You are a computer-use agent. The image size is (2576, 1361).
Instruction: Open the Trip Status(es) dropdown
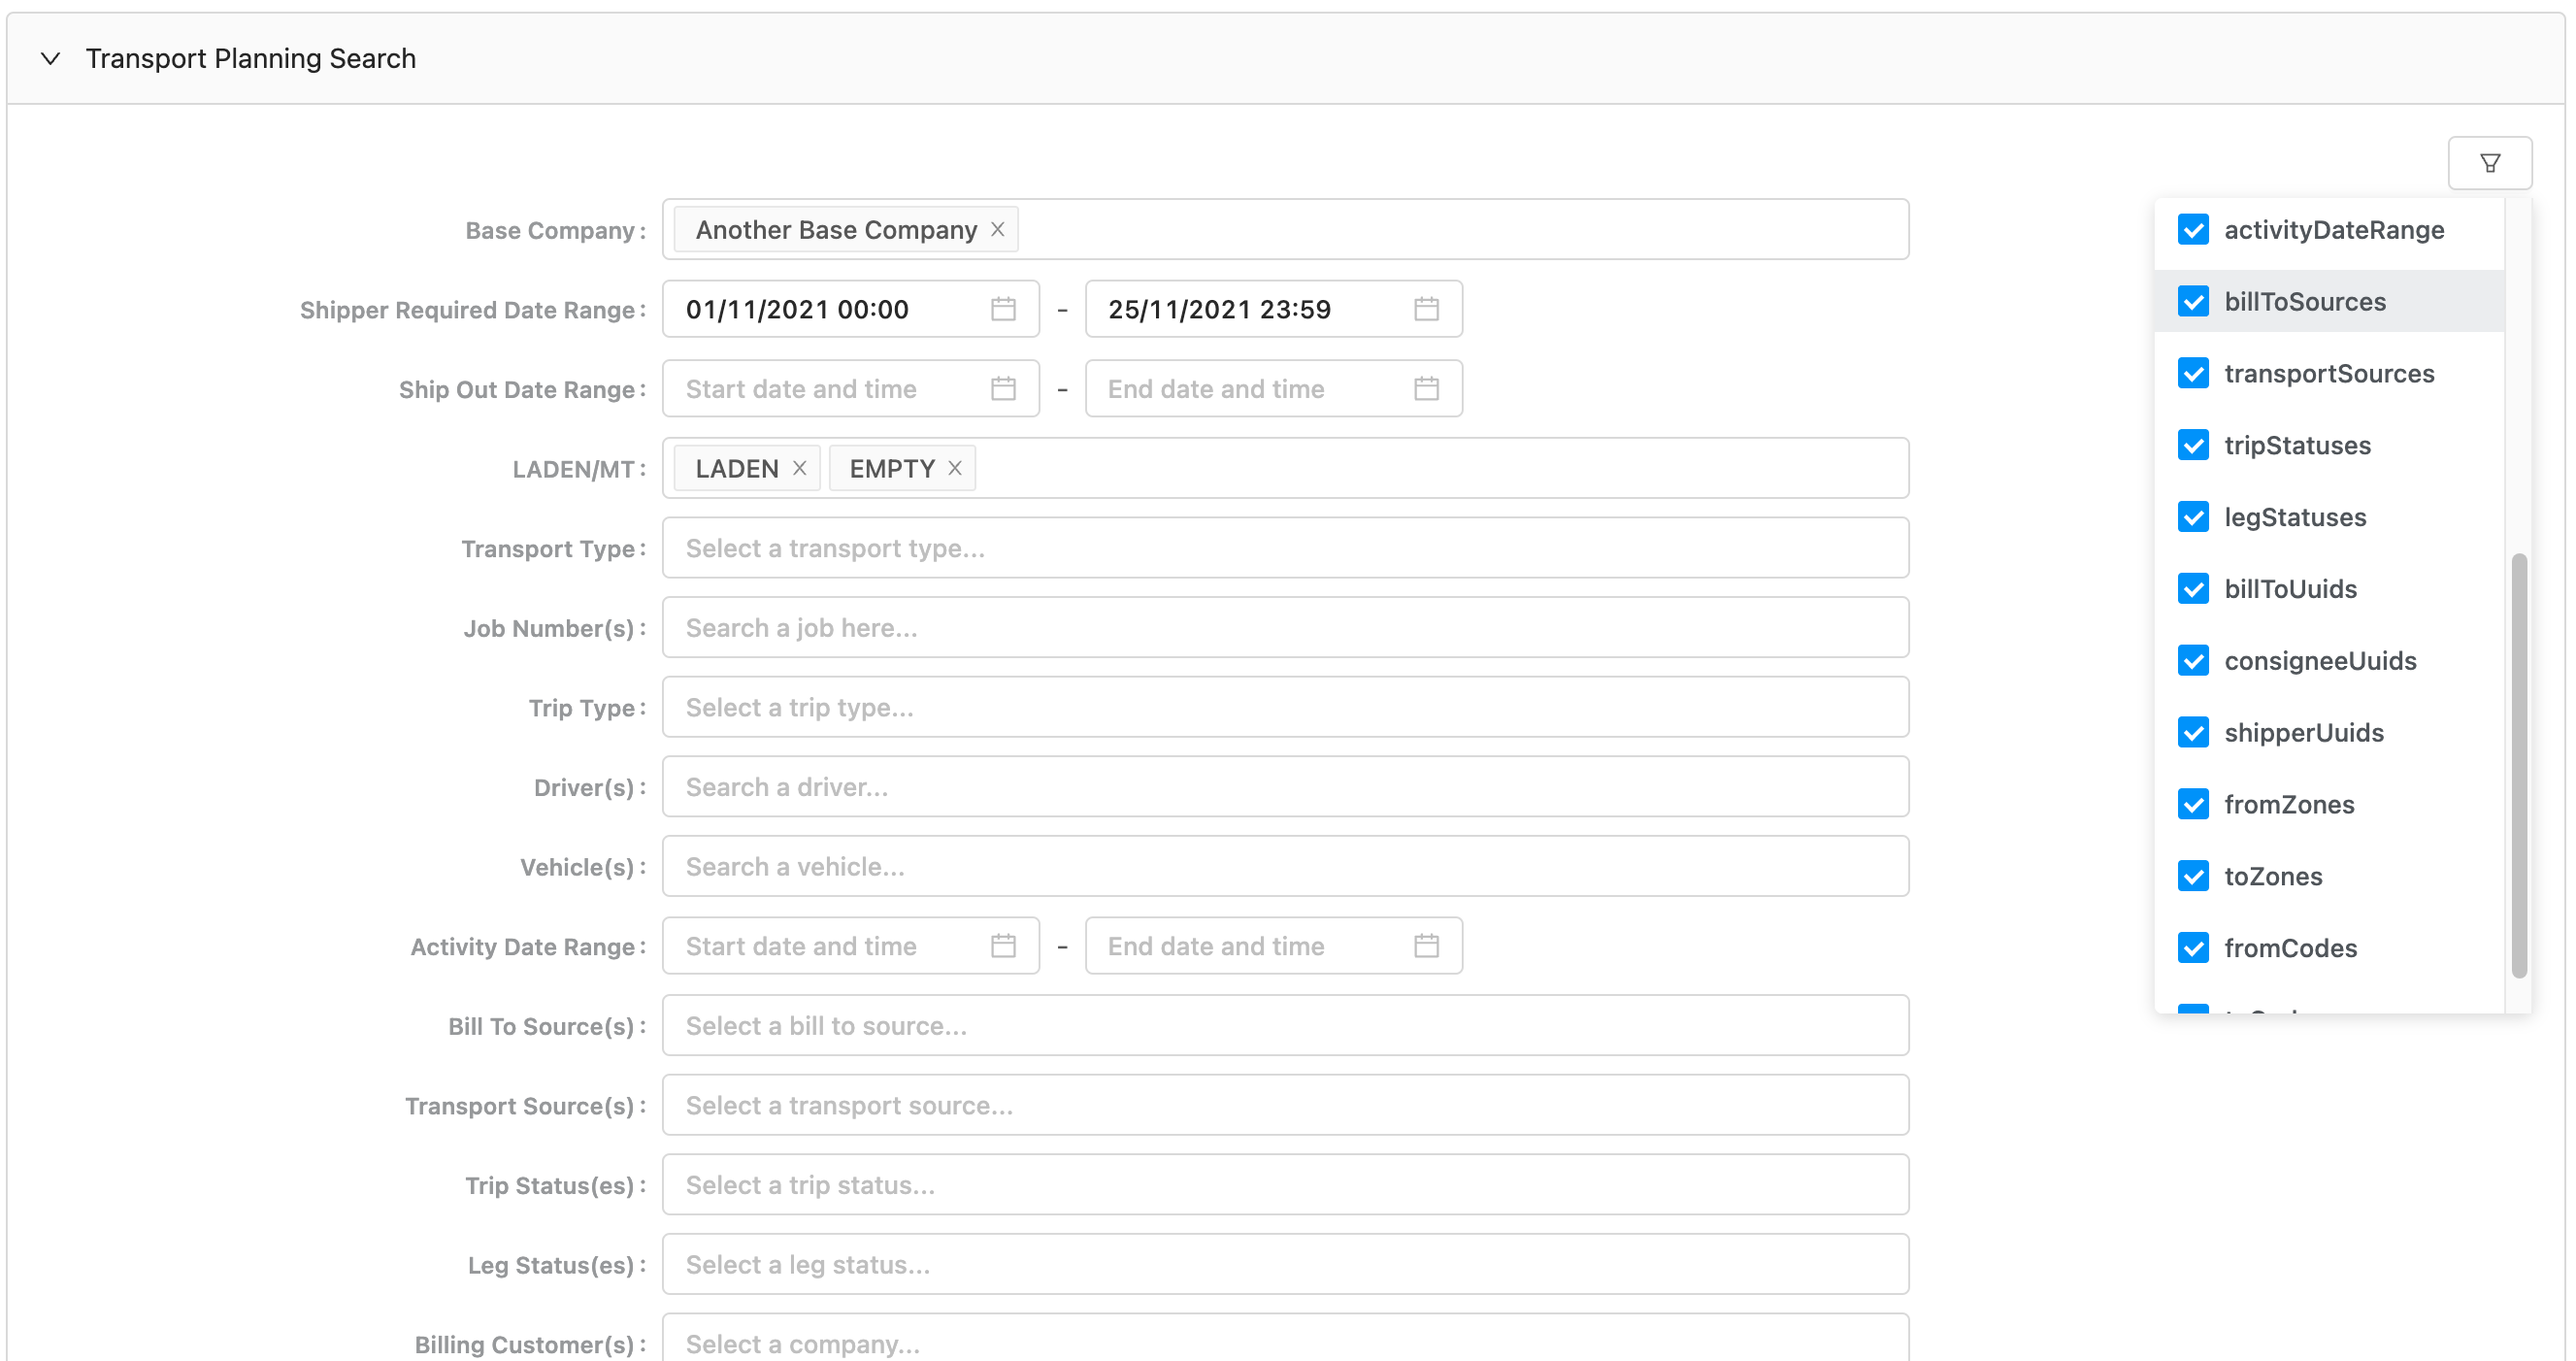coord(1284,1185)
